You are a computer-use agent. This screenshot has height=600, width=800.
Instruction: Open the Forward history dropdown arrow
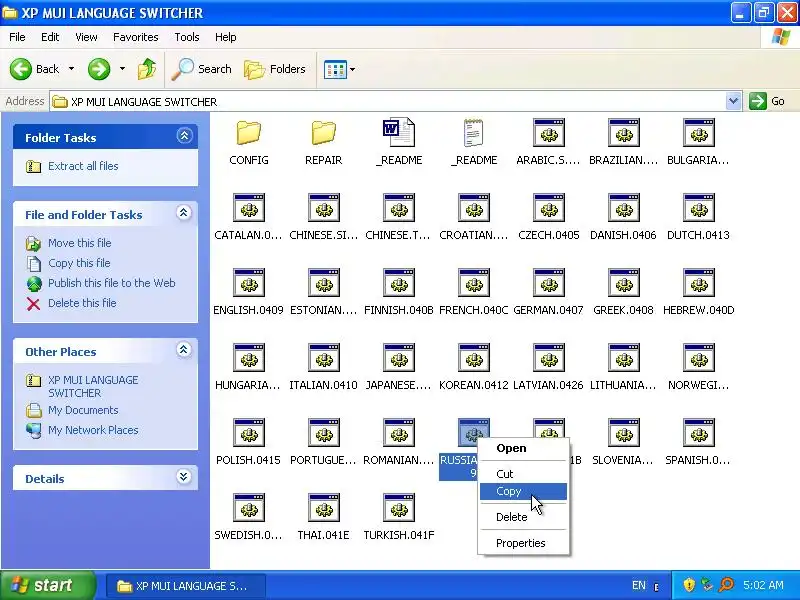tap(122, 69)
